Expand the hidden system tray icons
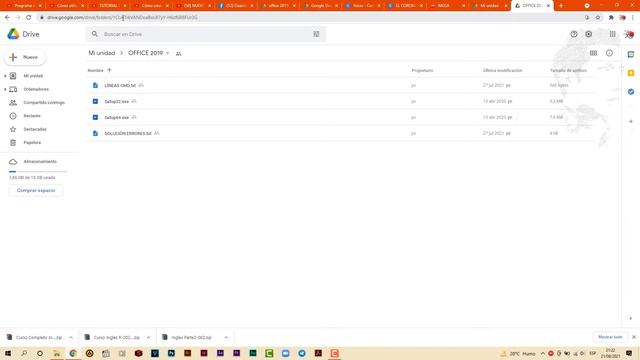The width and height of the screenshot is (640, 360). click(543, 353)
